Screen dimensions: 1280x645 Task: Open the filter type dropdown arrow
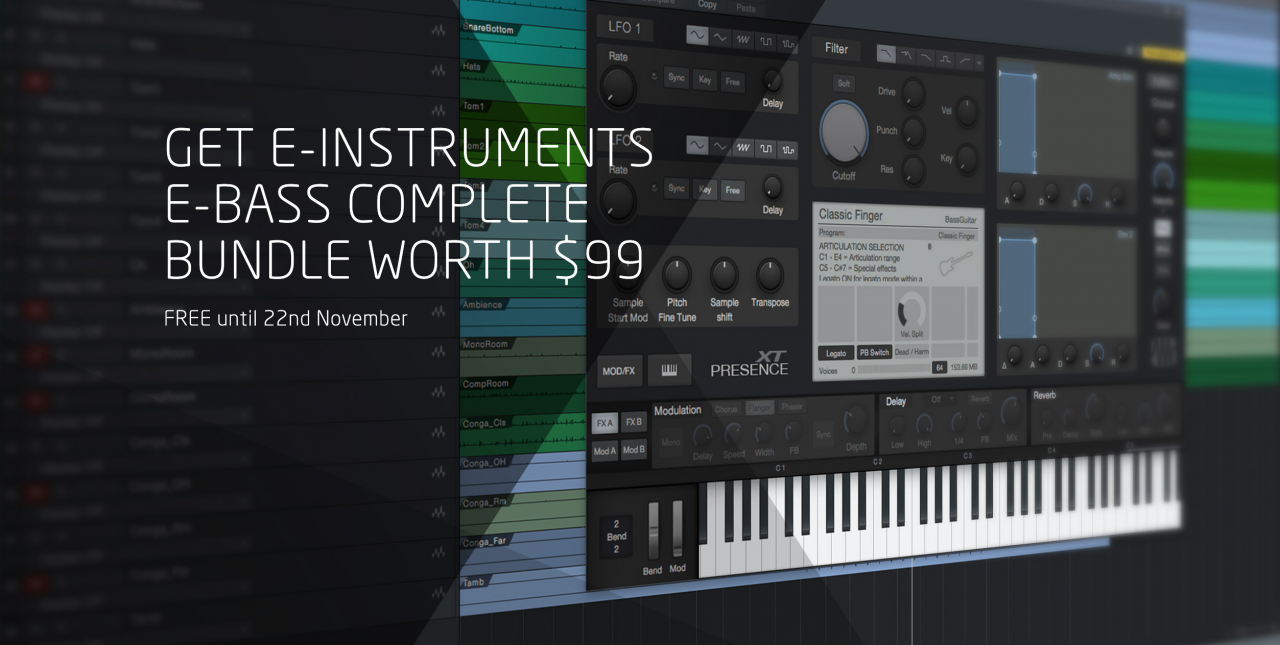tap(979, 63)
